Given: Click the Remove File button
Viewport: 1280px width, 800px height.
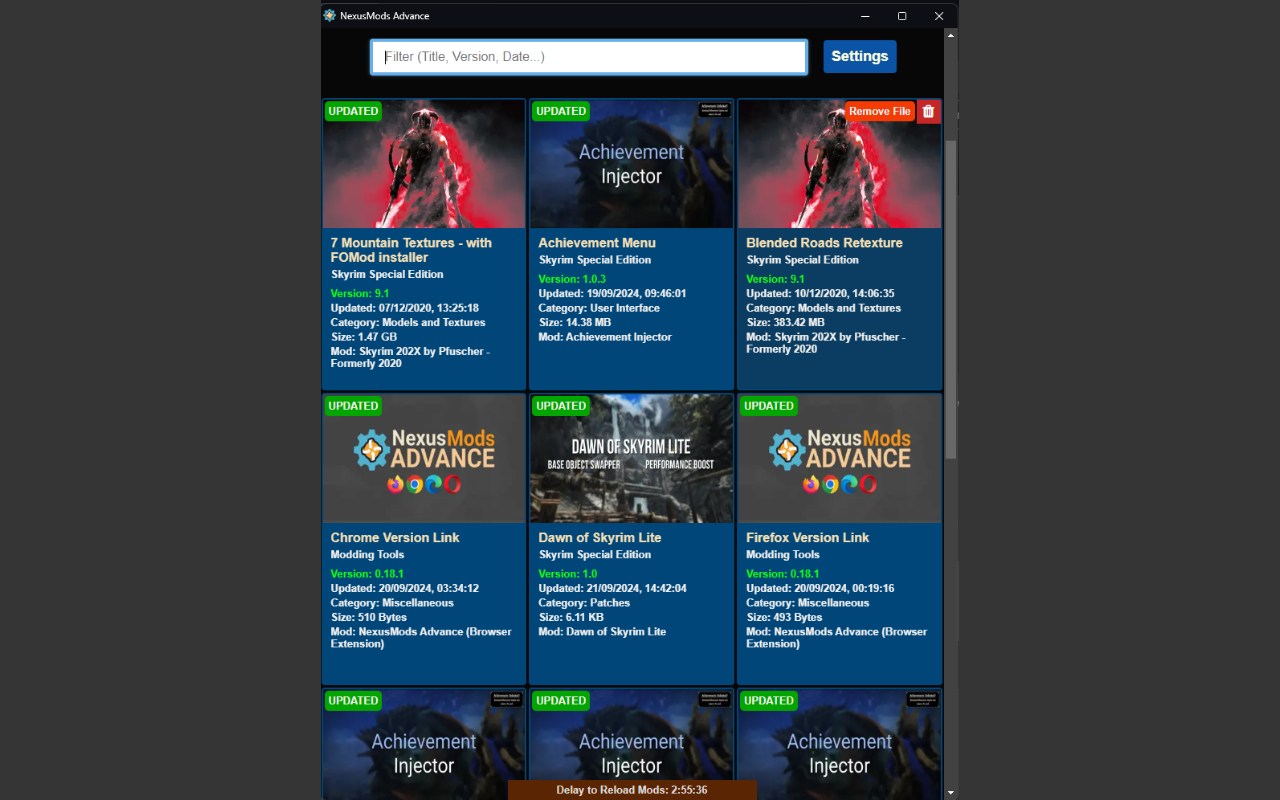Looking at the screenshot, I should click(879, 112).
